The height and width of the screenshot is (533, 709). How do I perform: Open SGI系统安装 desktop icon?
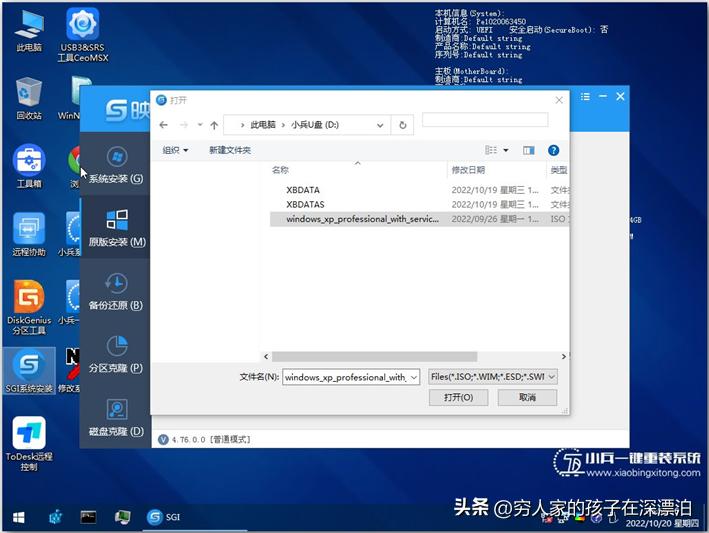coord(29,371)
